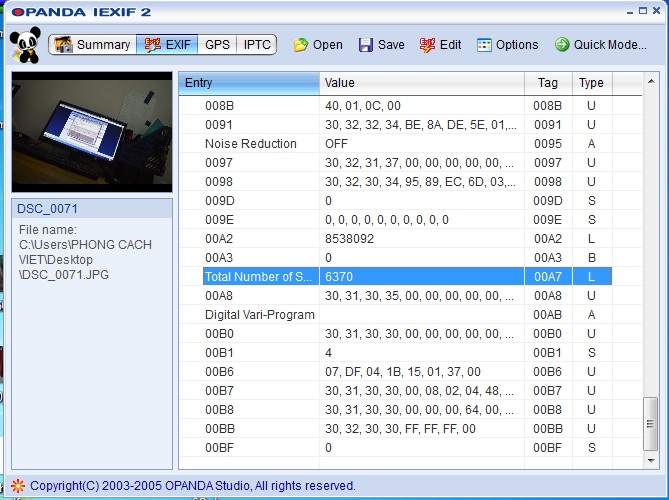Click the 00A7 tag cell
The height and width of the screenshot is (500, 669).
[548, 277]
